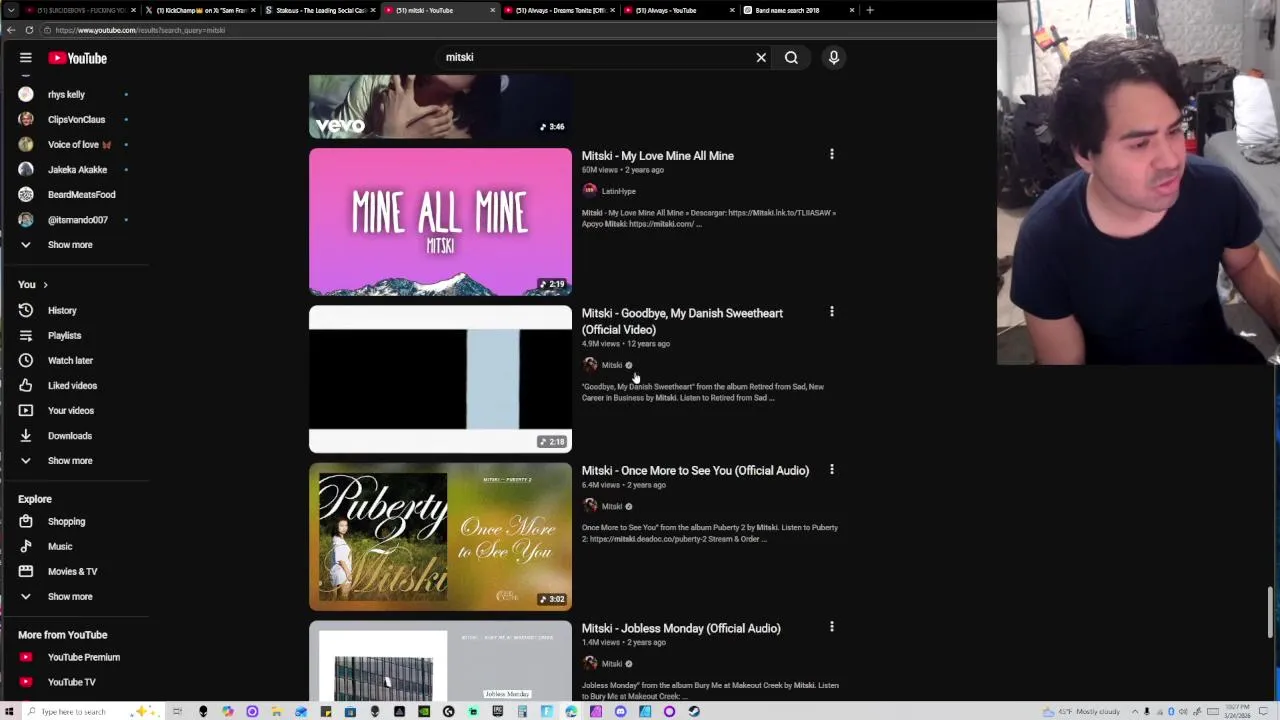Open Windows Start menu

click(x=9, y=711)
